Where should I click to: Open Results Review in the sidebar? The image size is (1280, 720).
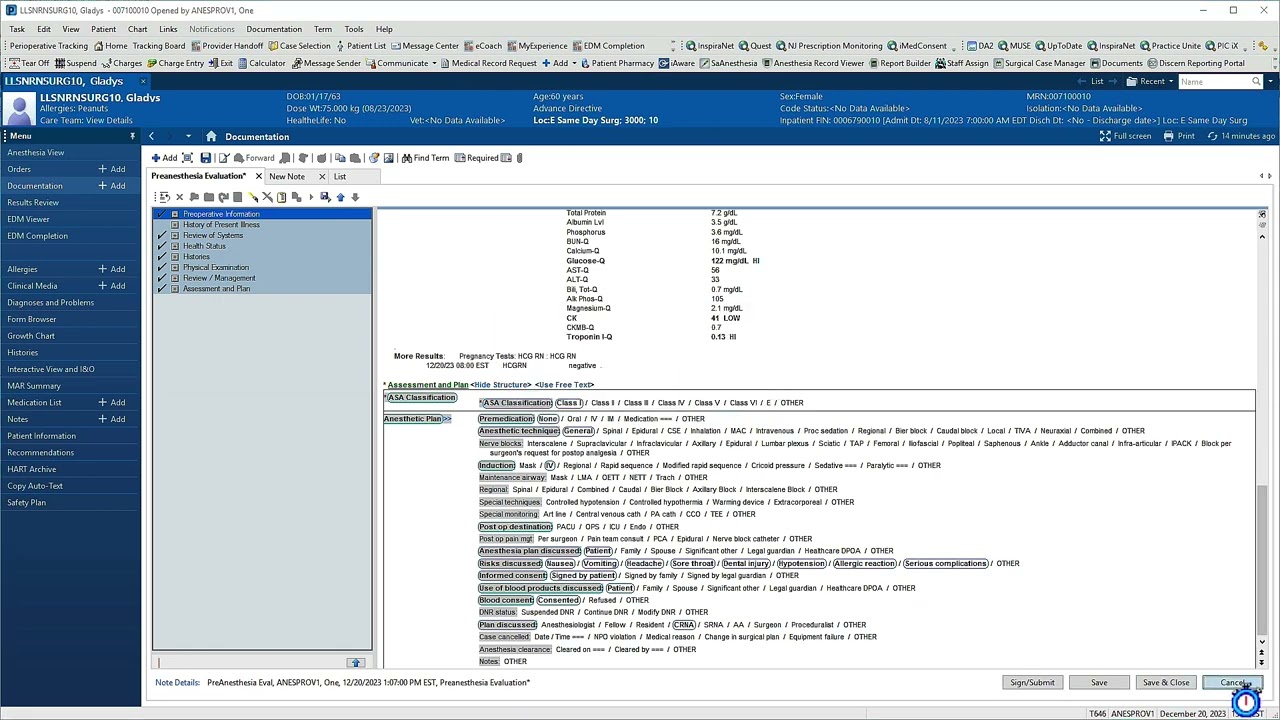33,202
